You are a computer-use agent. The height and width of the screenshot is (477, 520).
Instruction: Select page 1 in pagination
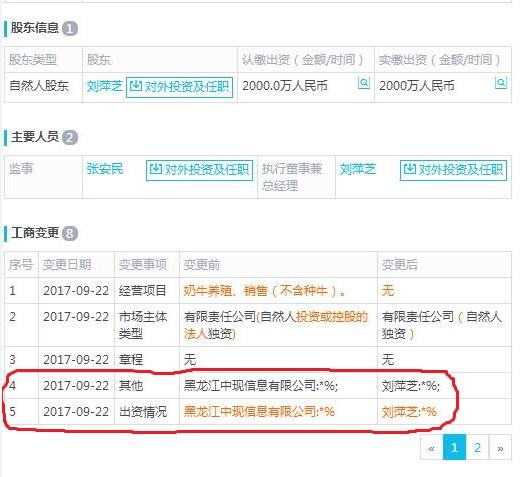point(454,447)
